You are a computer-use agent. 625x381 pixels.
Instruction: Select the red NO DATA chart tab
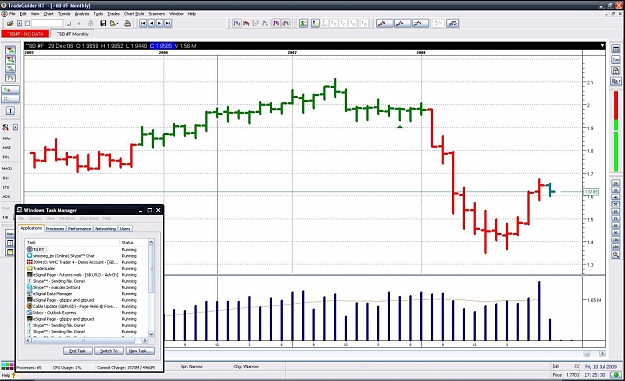(26, 34)
